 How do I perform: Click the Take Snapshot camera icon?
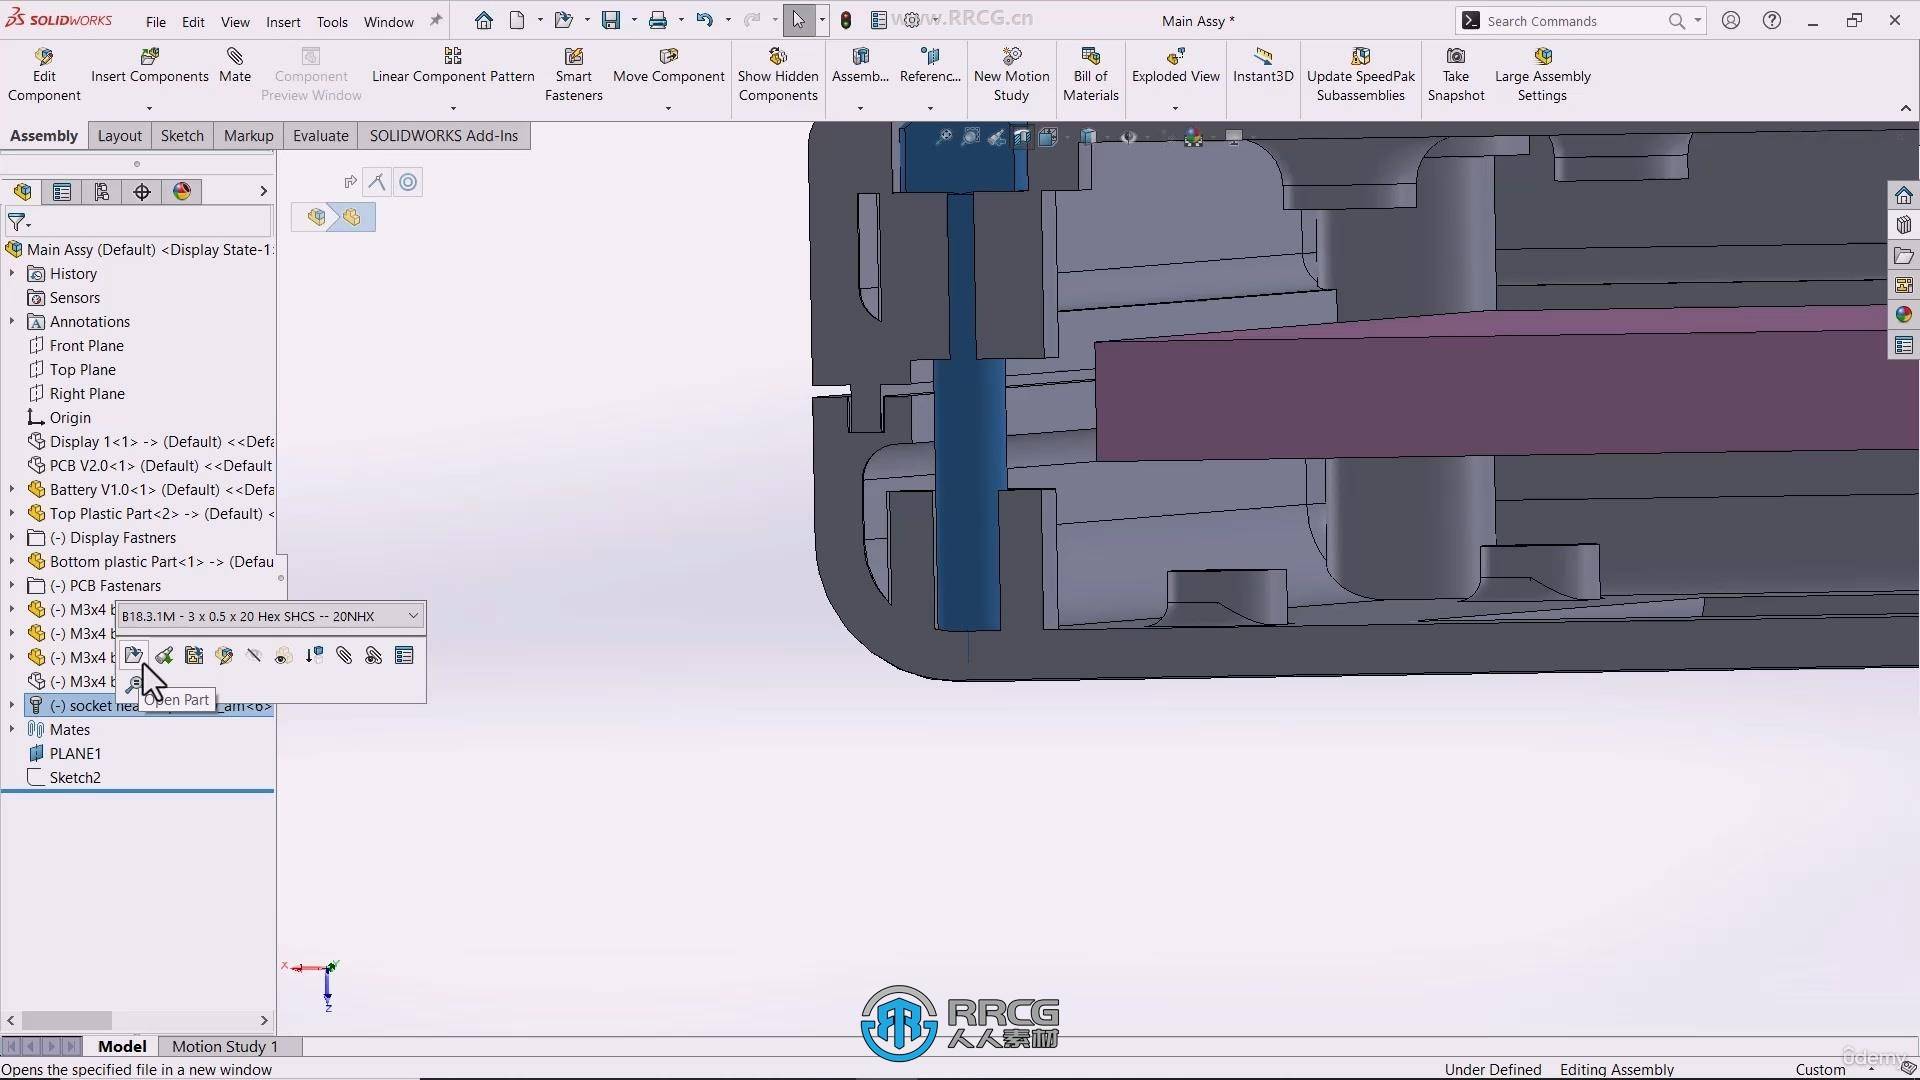pyautogui.click(x=1456, y=56)
